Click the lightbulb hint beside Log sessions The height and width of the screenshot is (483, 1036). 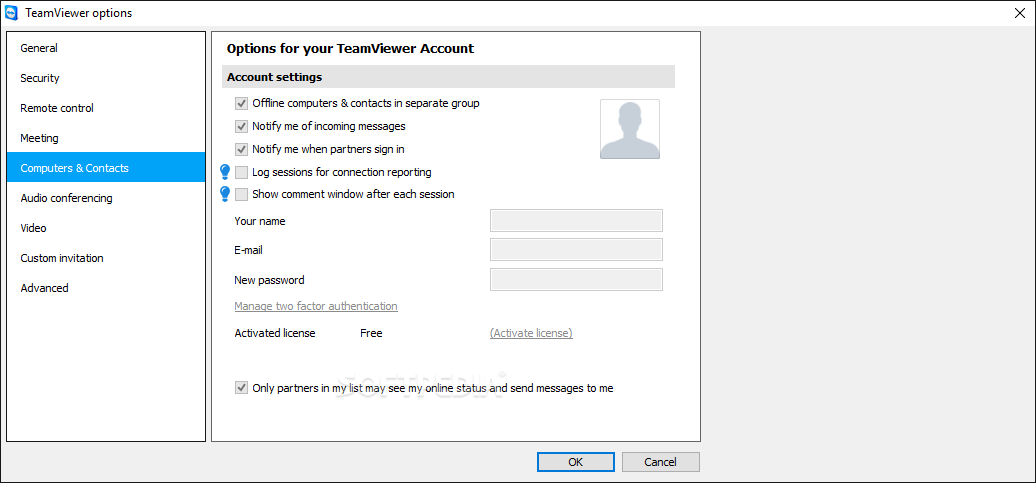[225, 172]
